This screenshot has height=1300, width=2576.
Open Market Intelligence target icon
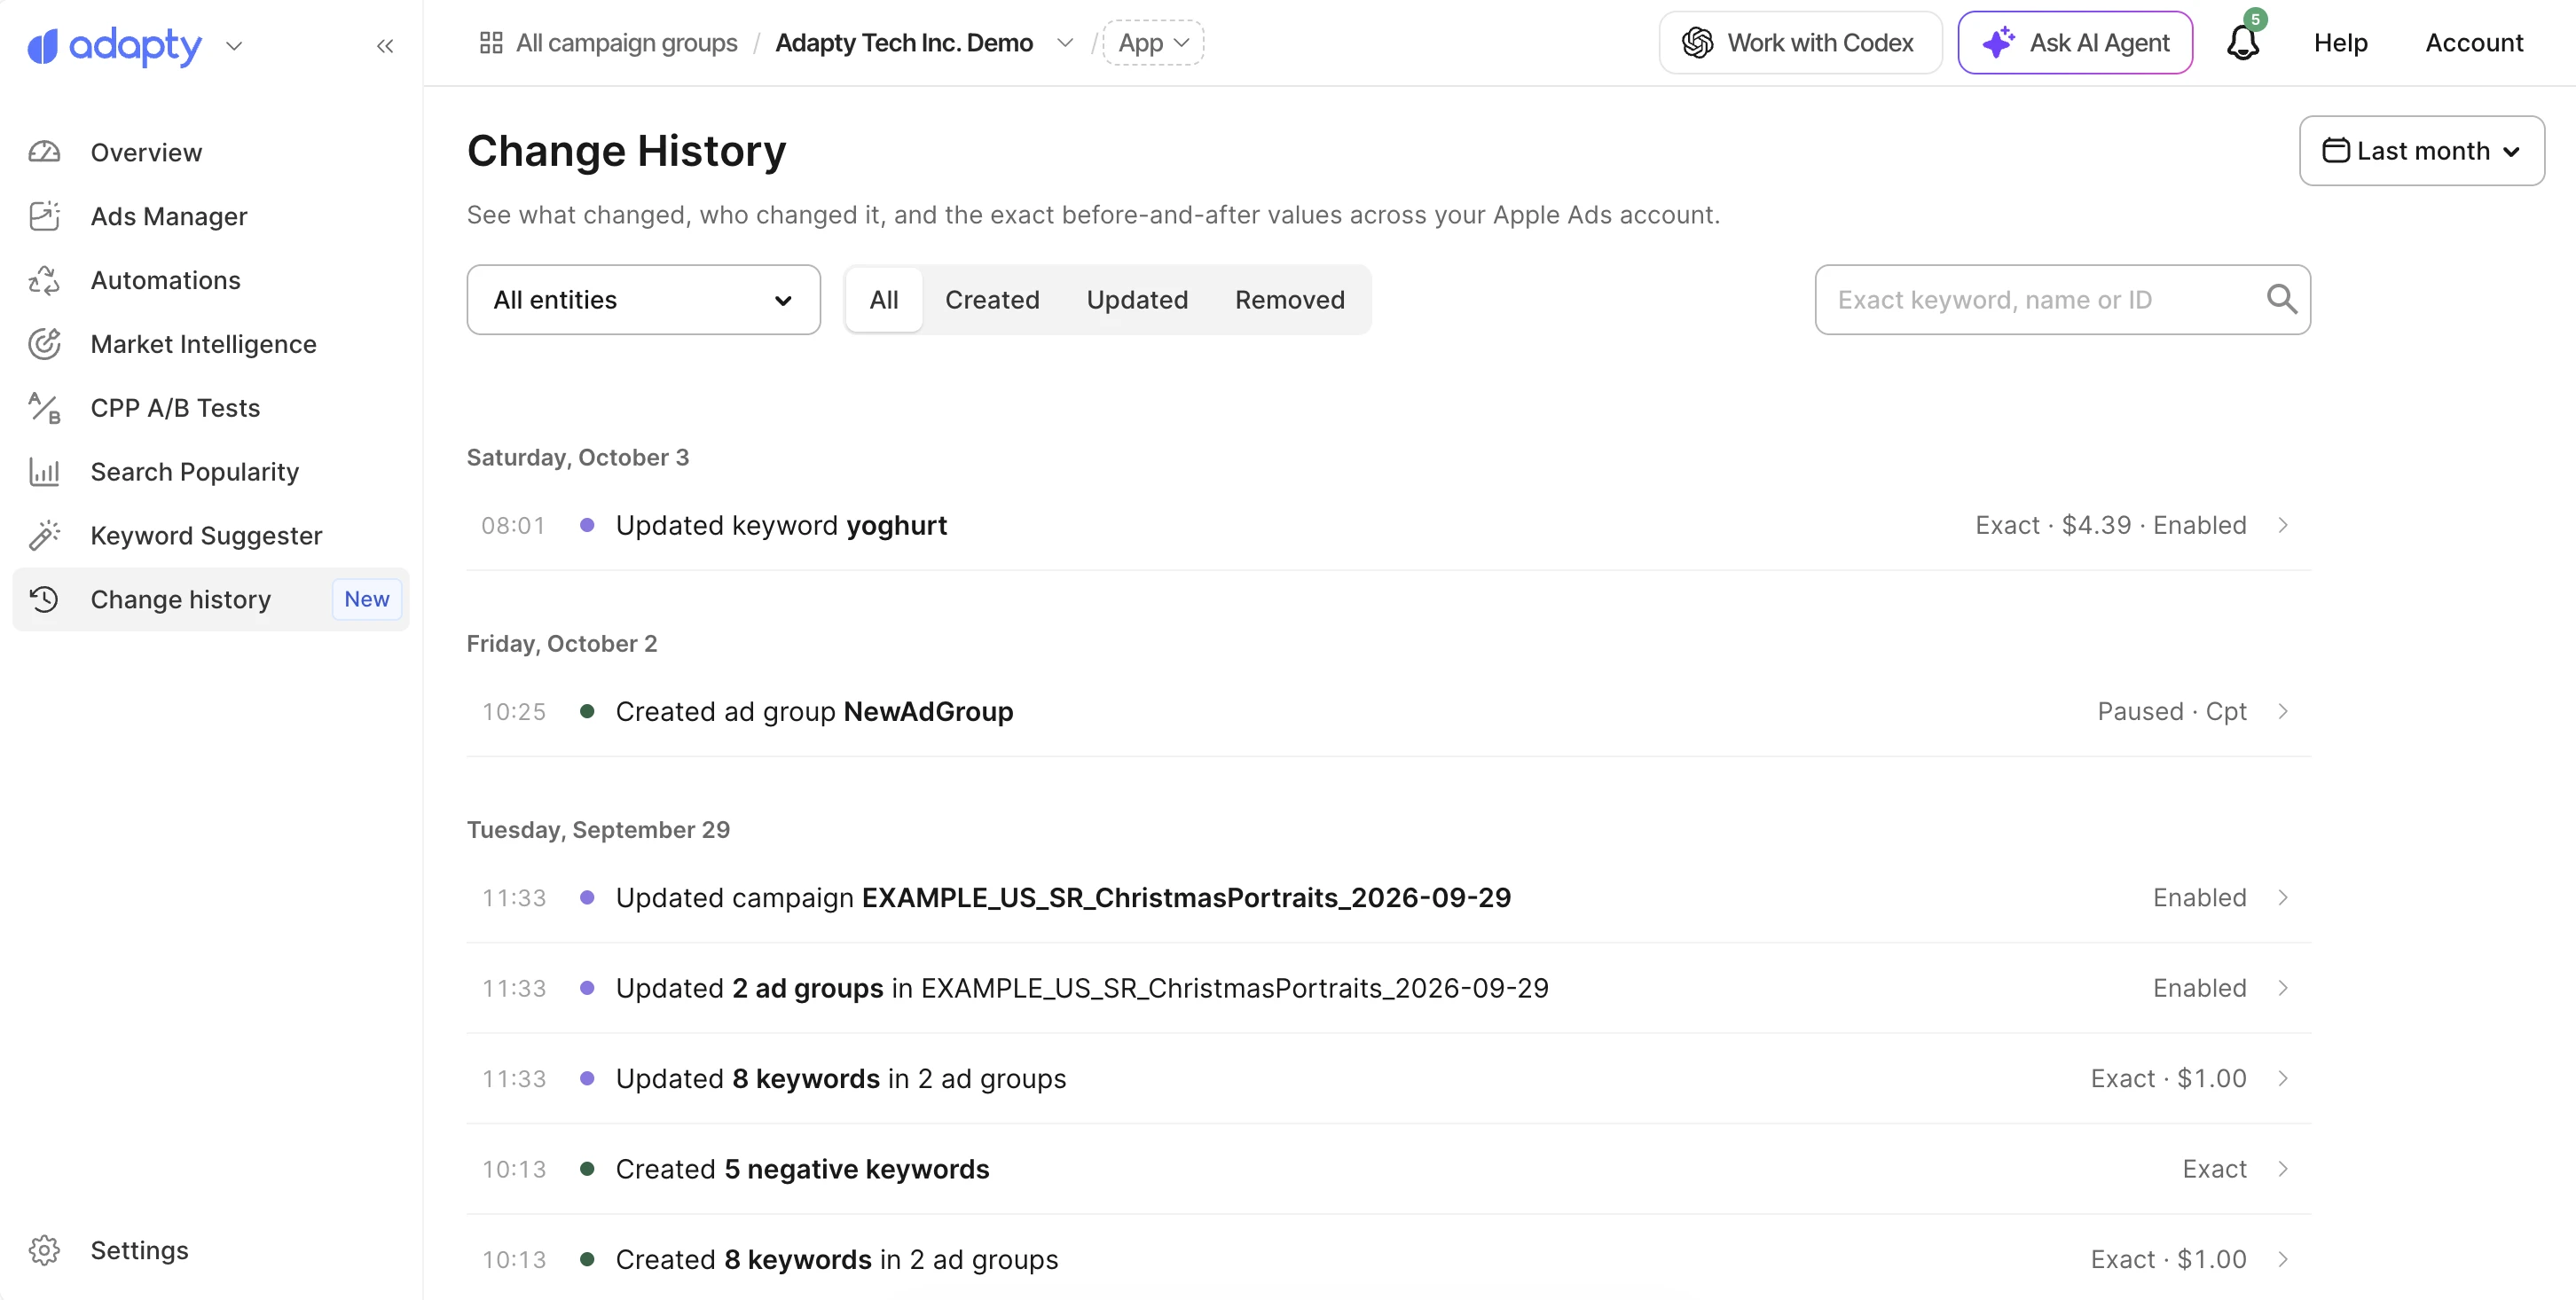click(x=44, y=344)
